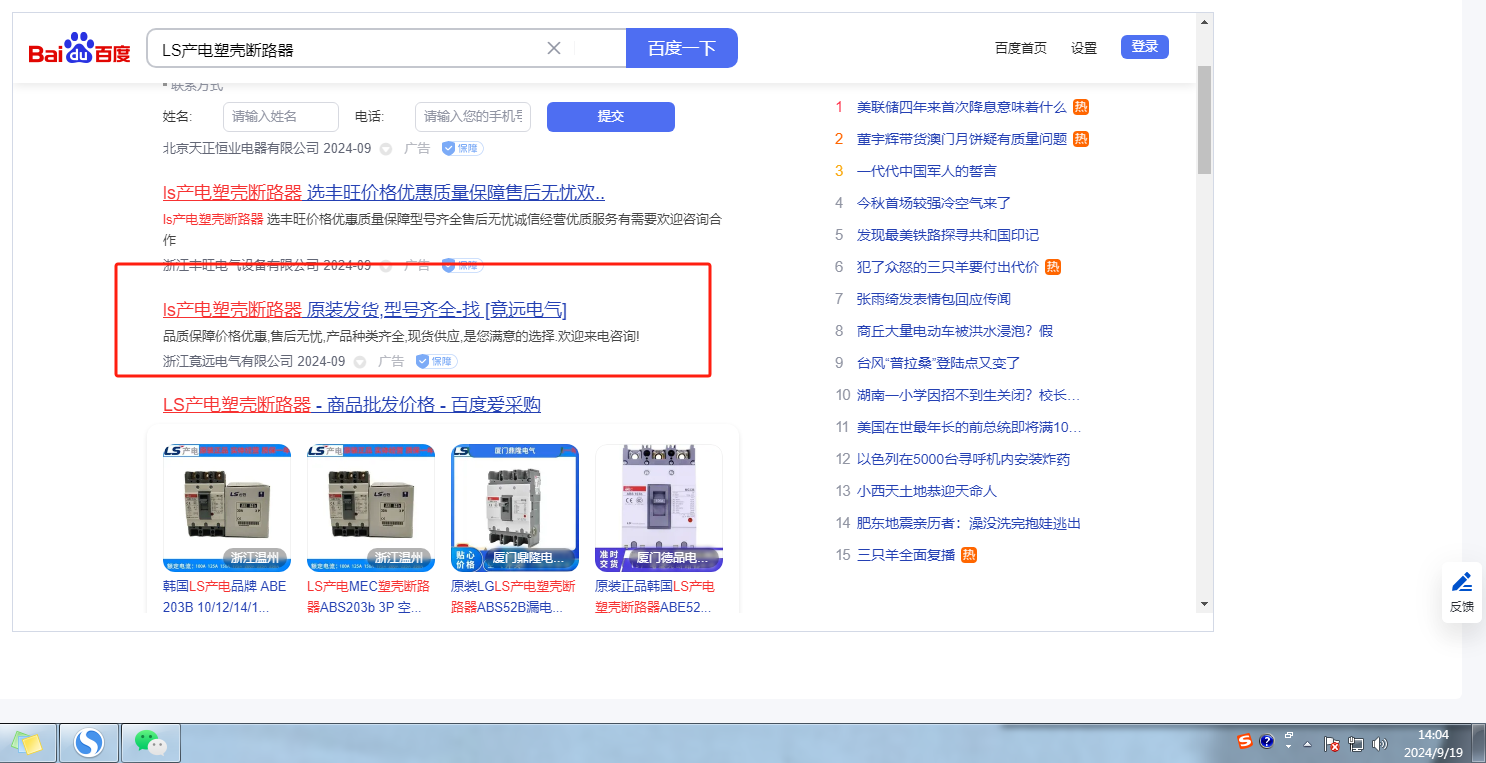Click the 保障 badge beside 浙江丰旺电气设备有限公司

pos(462,265)
